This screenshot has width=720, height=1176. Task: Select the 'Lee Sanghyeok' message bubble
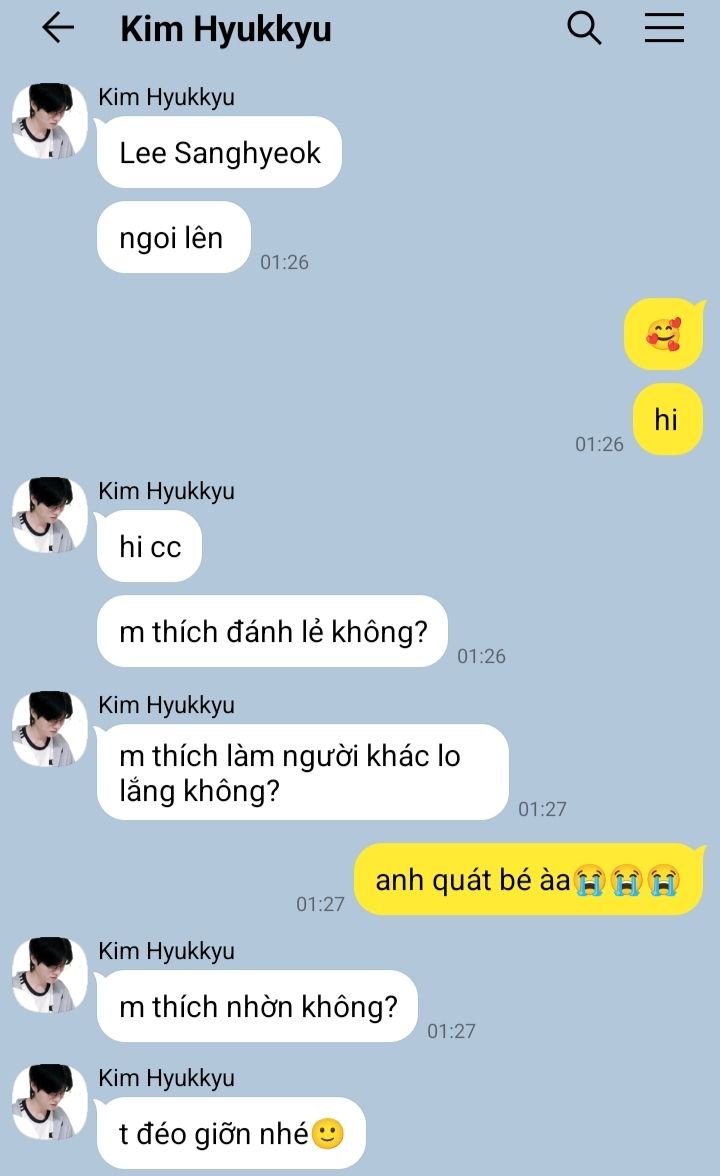point(220,152)
